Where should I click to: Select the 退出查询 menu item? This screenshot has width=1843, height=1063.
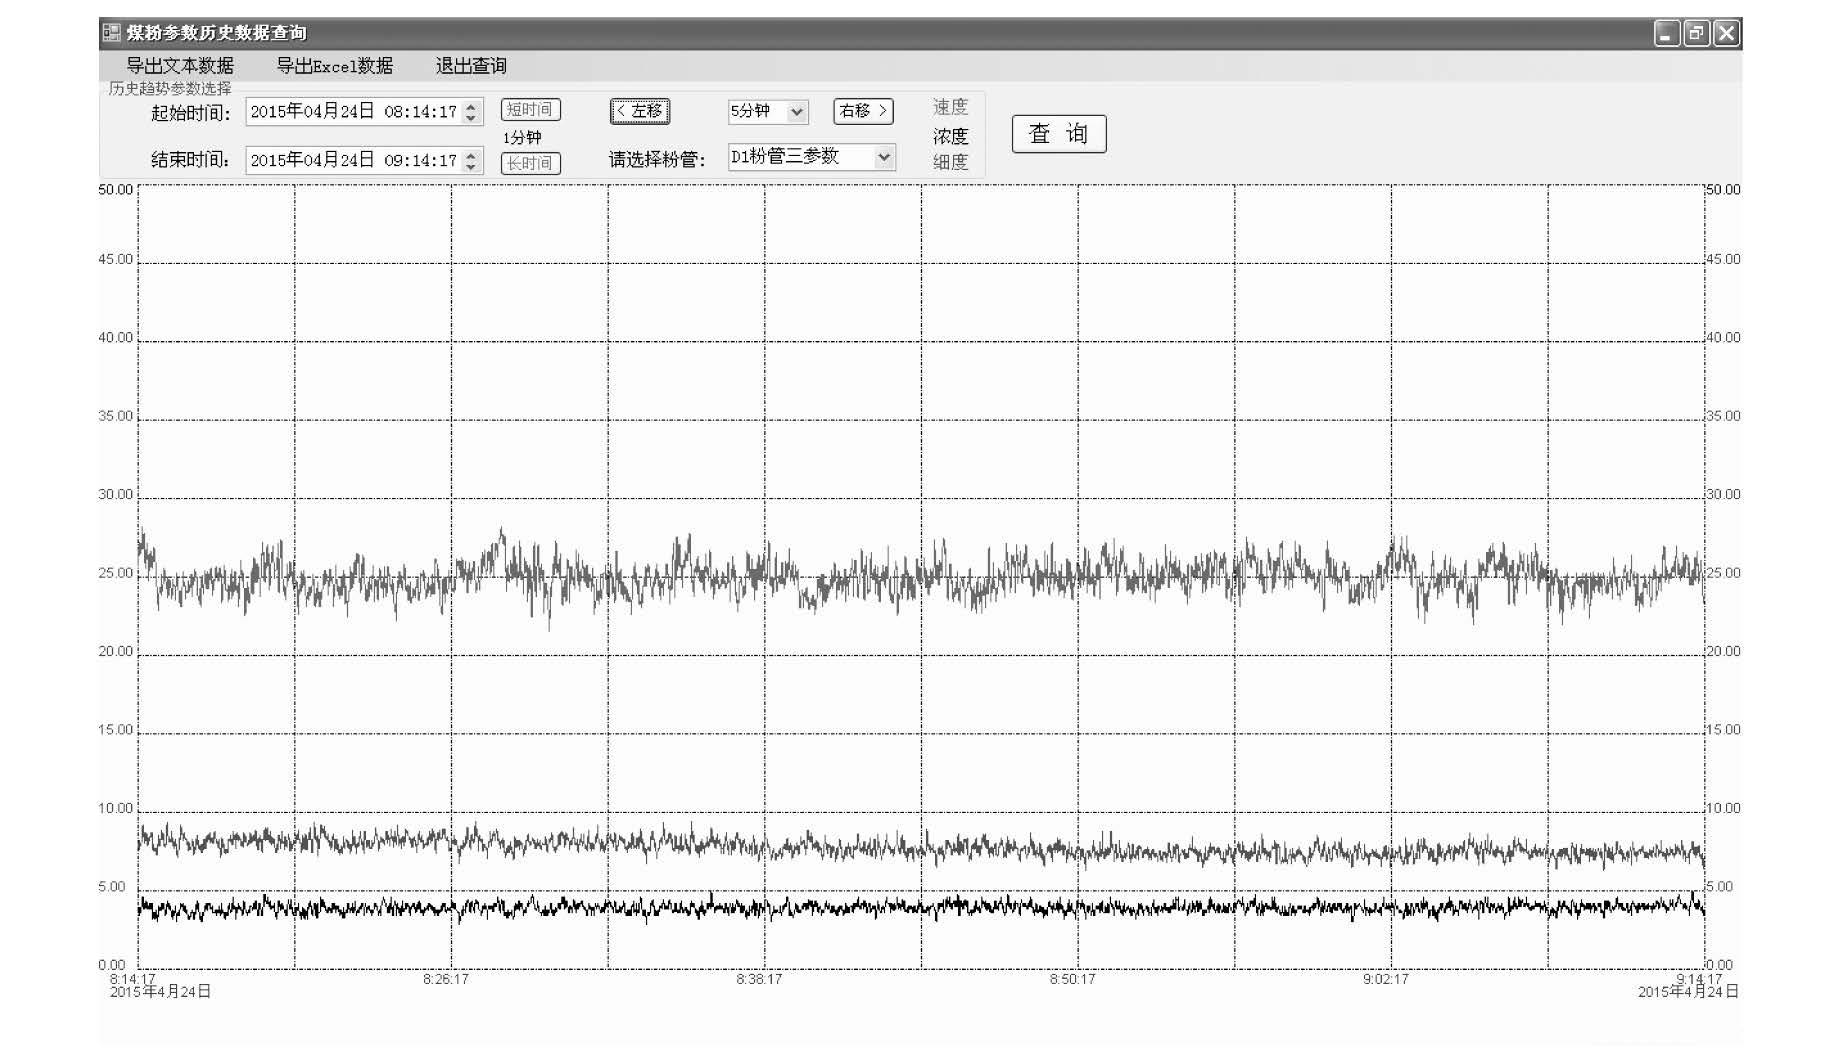click(x=471, y=66)
